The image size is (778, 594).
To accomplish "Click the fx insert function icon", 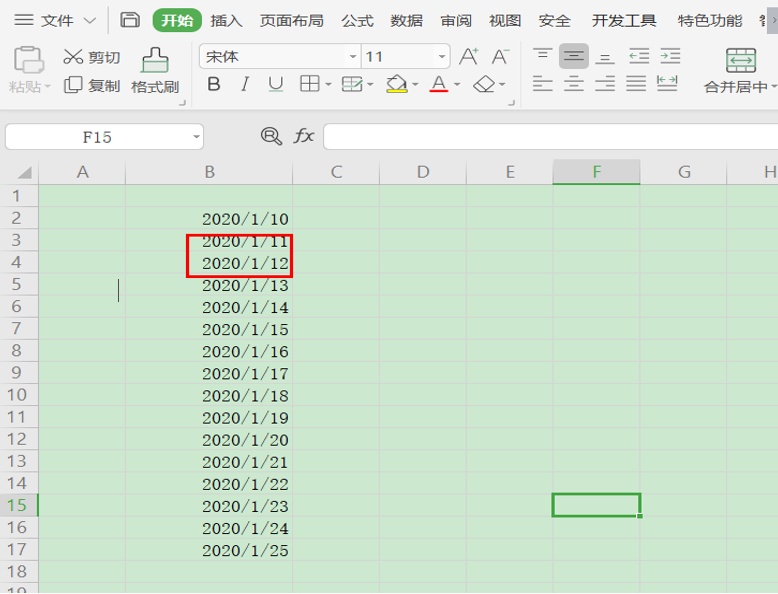I will [x=304, y=135].
